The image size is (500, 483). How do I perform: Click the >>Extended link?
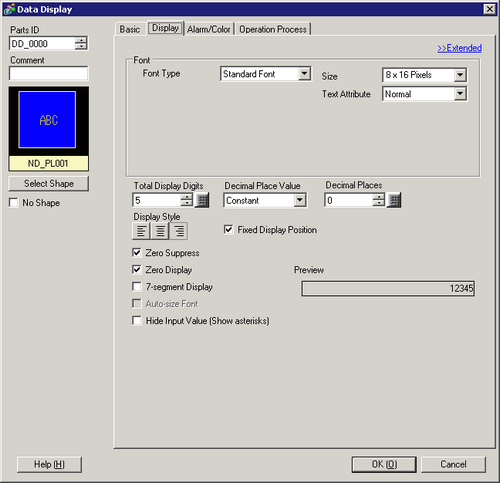point(459,48)
